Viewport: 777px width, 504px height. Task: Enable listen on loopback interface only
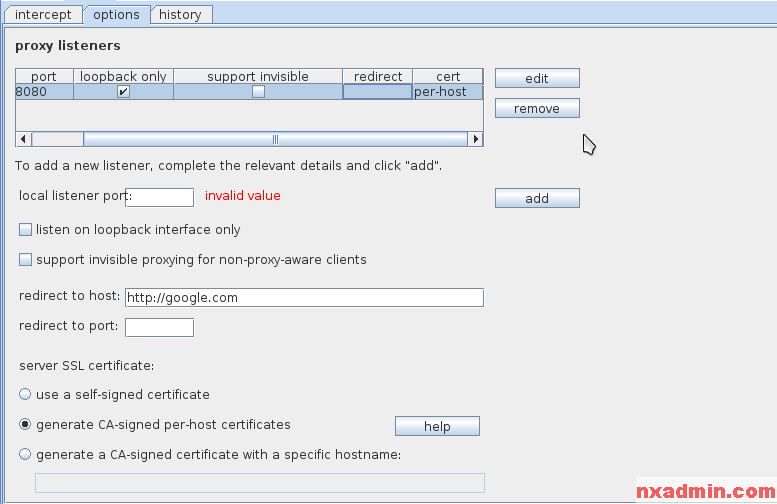pos(25,229)
